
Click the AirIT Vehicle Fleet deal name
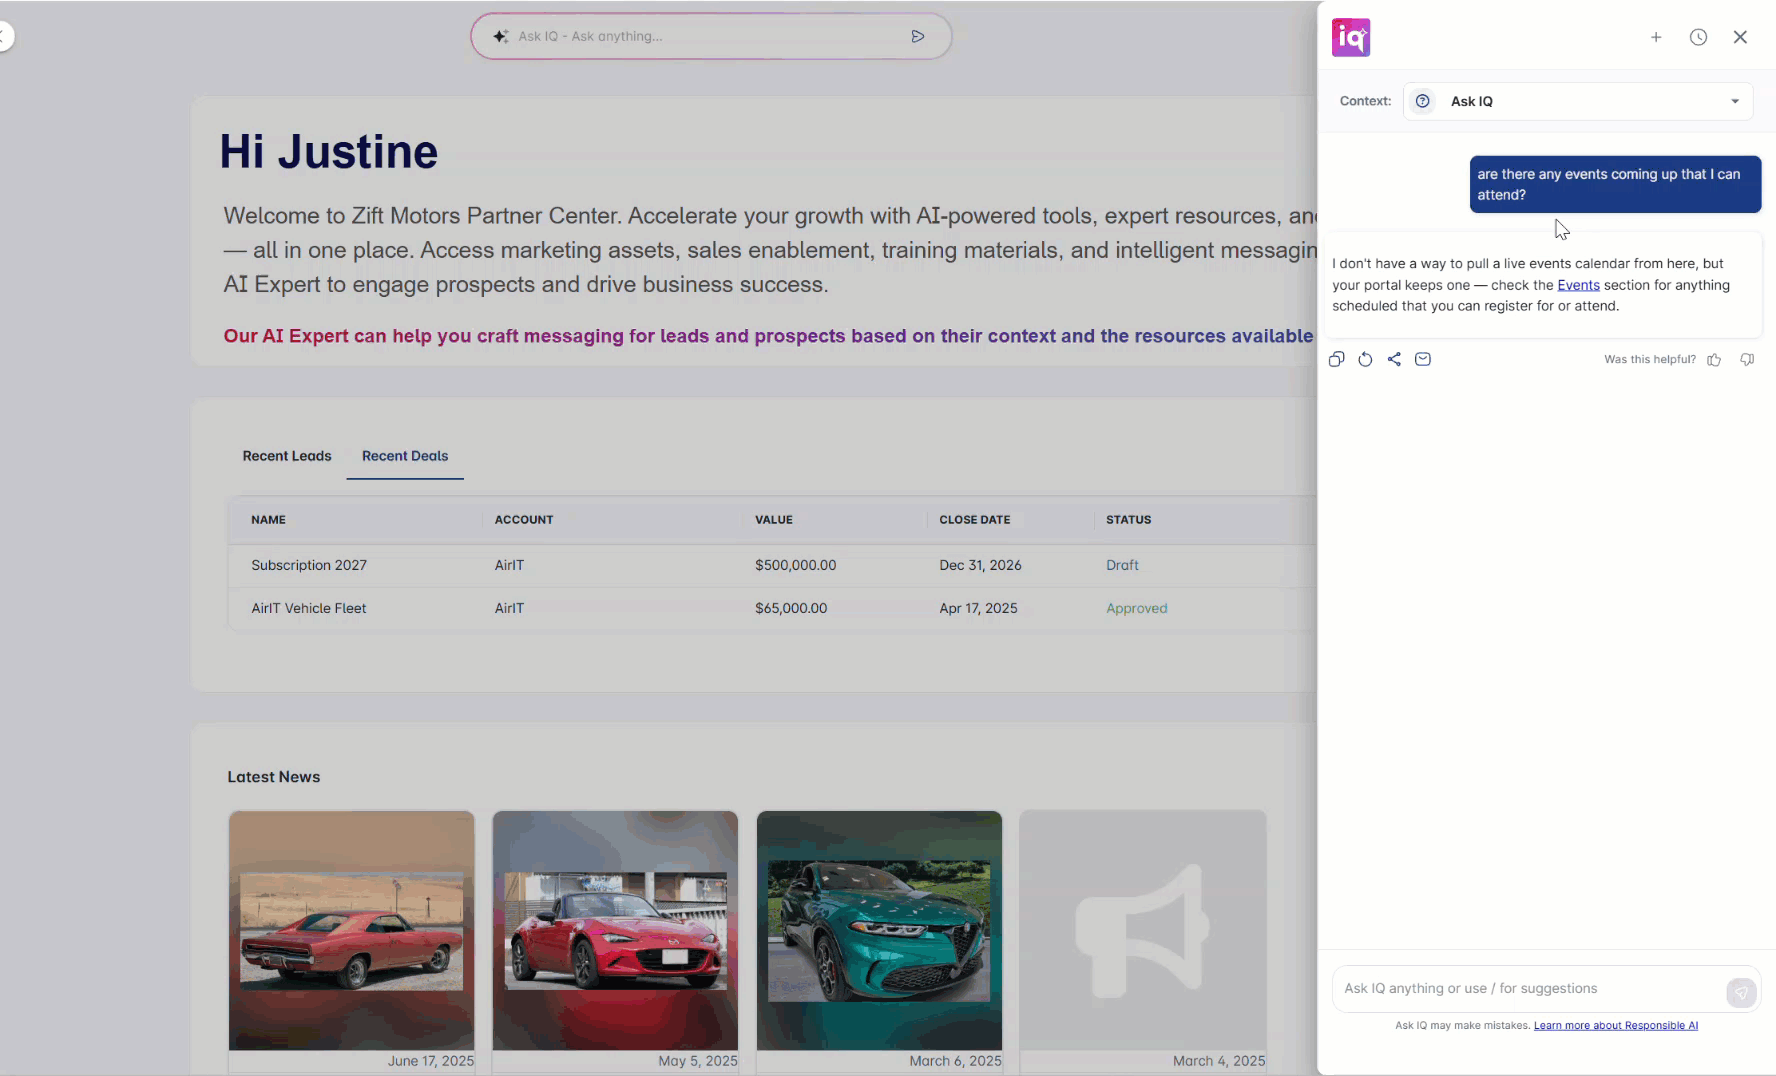pyautogui.click(x=309, y=608)
